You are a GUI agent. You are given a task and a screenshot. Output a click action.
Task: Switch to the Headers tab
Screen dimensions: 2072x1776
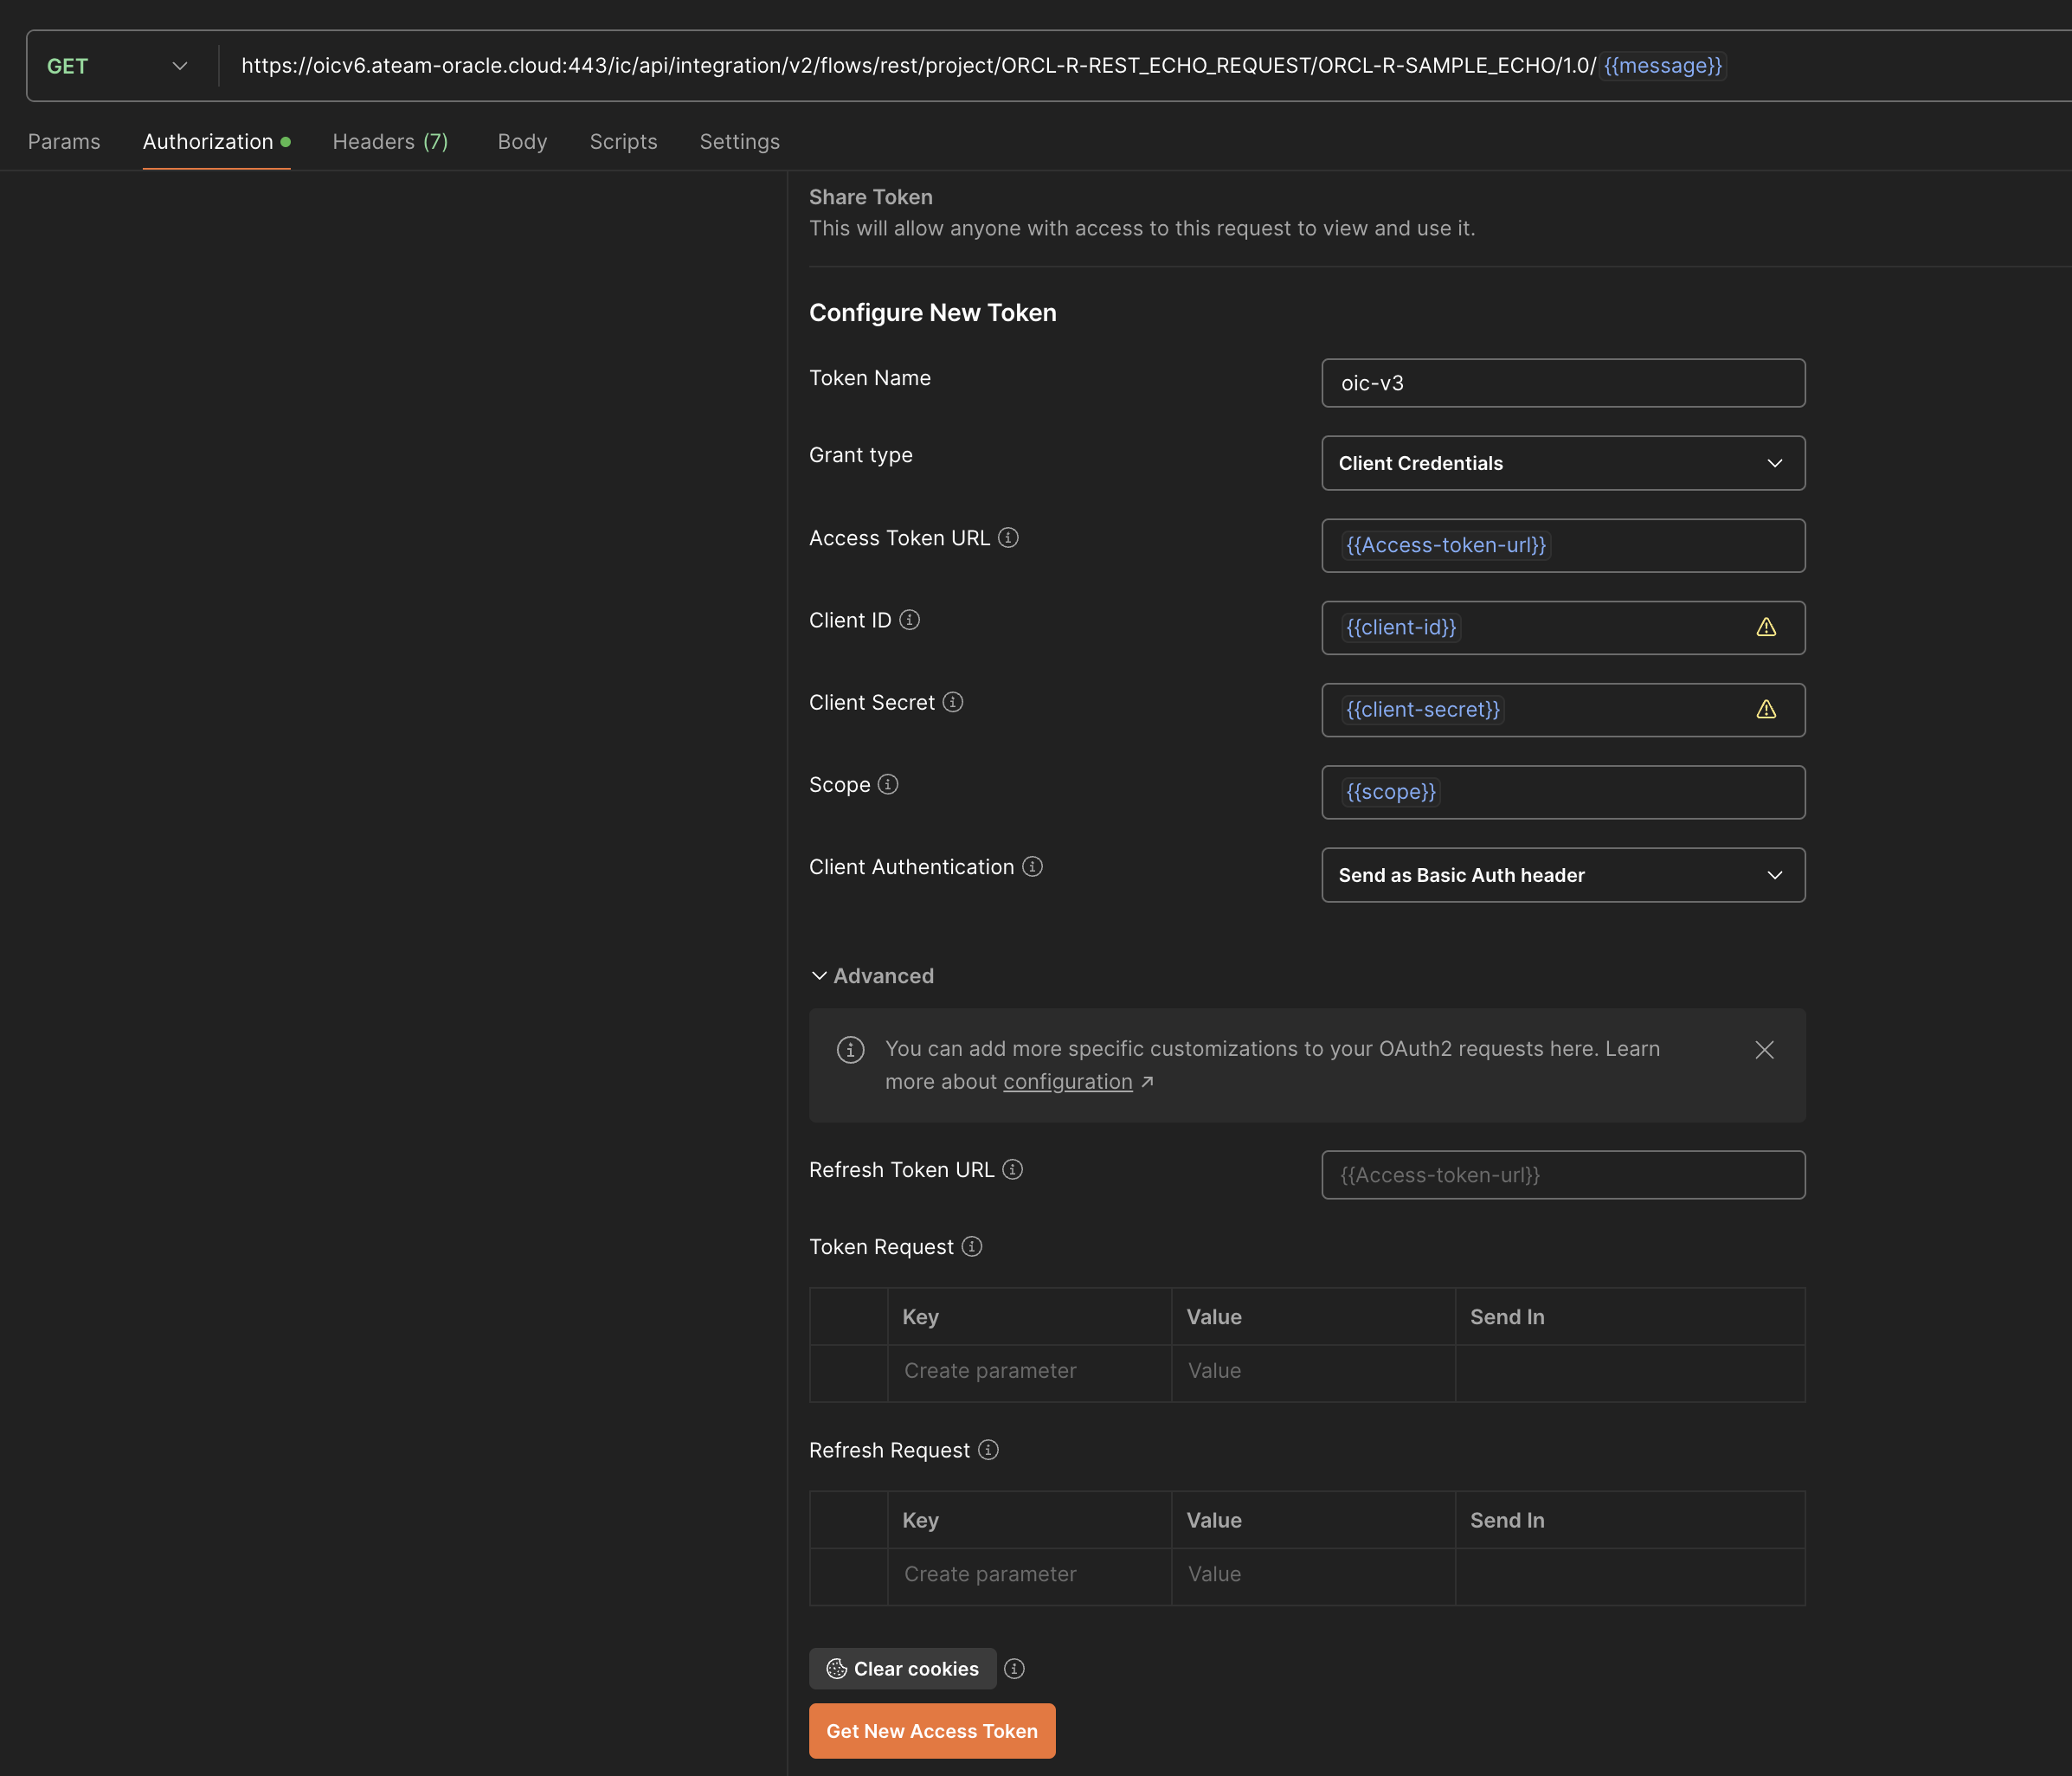coord(390,141)
